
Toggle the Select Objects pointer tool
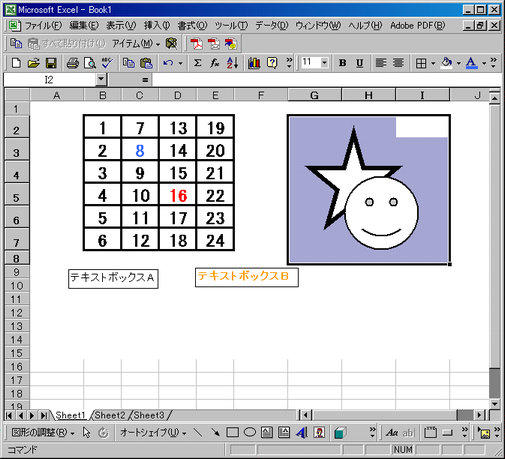tap(87, 433)
